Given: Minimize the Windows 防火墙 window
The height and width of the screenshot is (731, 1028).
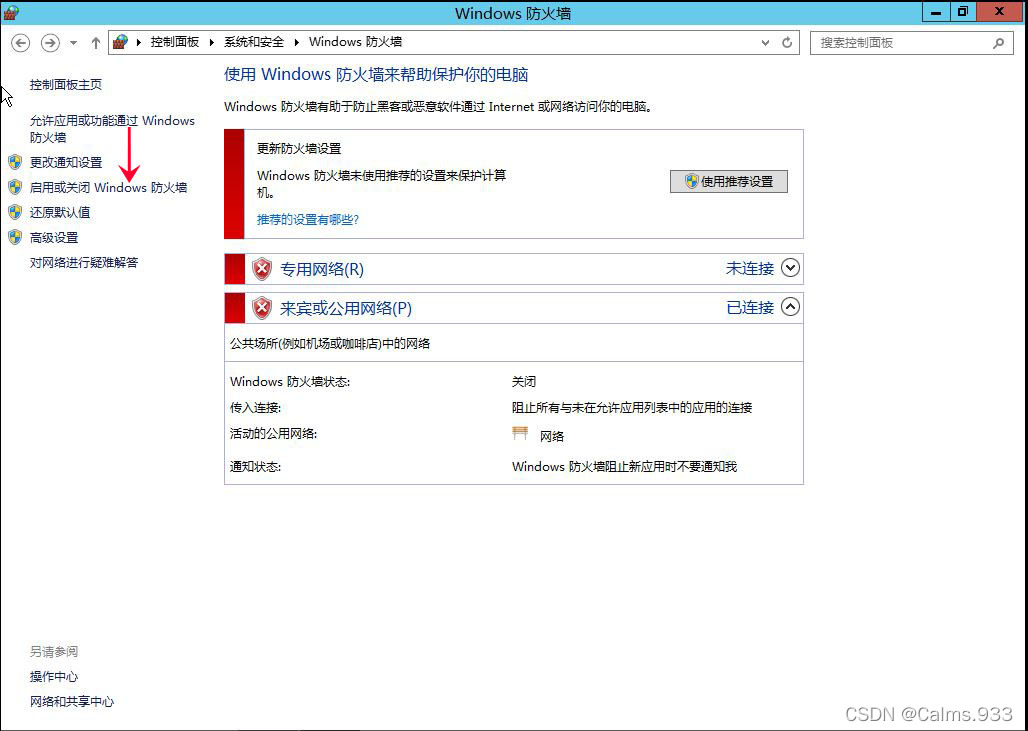Looking at the screenshot, I should (936, 12).
